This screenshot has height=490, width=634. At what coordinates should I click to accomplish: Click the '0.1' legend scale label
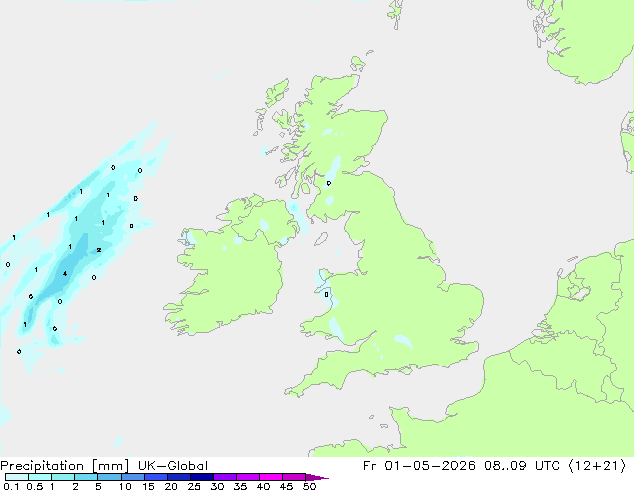11,486
